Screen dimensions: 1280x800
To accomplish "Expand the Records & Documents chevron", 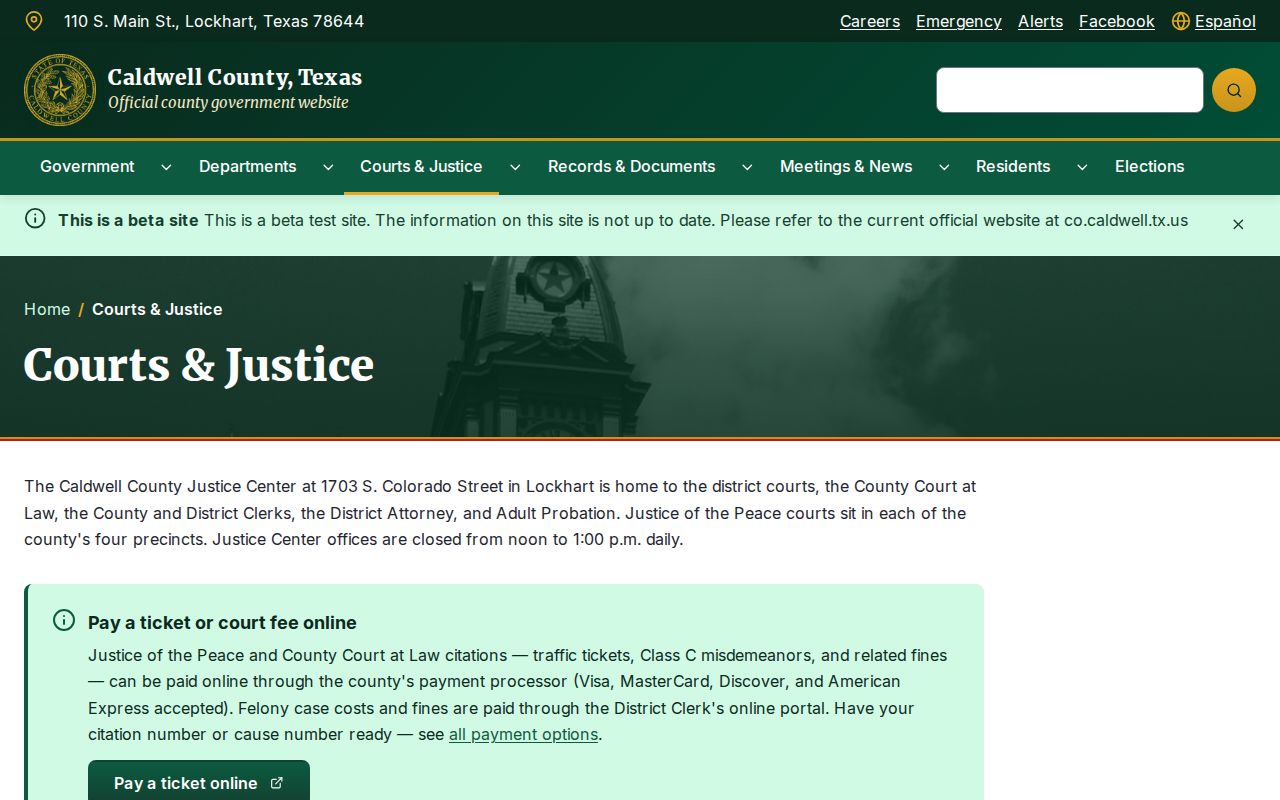I will pyautogui.click(x=747, y=167).
